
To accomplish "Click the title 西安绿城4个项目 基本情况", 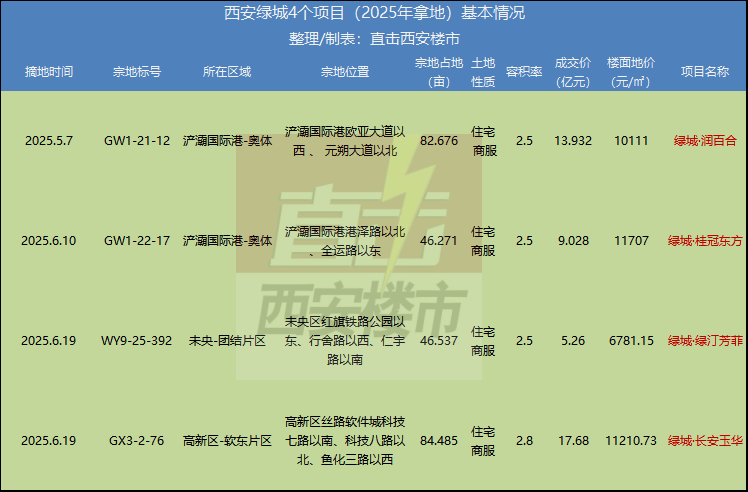I will tap(374, 13).
